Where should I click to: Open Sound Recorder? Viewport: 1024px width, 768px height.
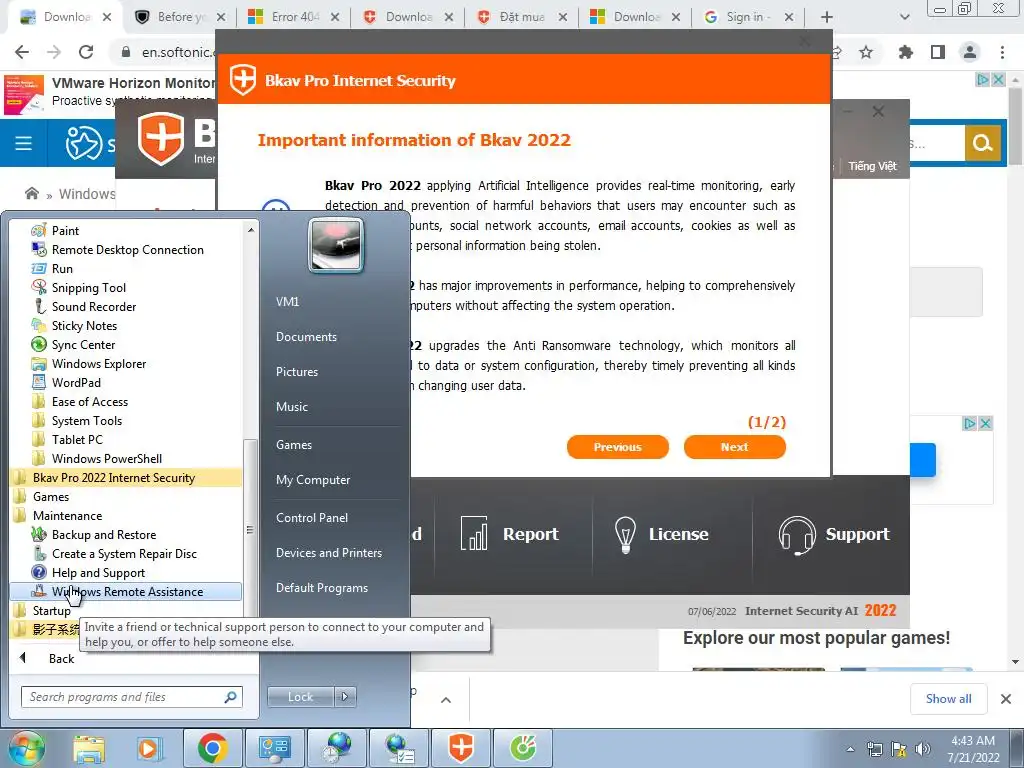pos(93,306)
